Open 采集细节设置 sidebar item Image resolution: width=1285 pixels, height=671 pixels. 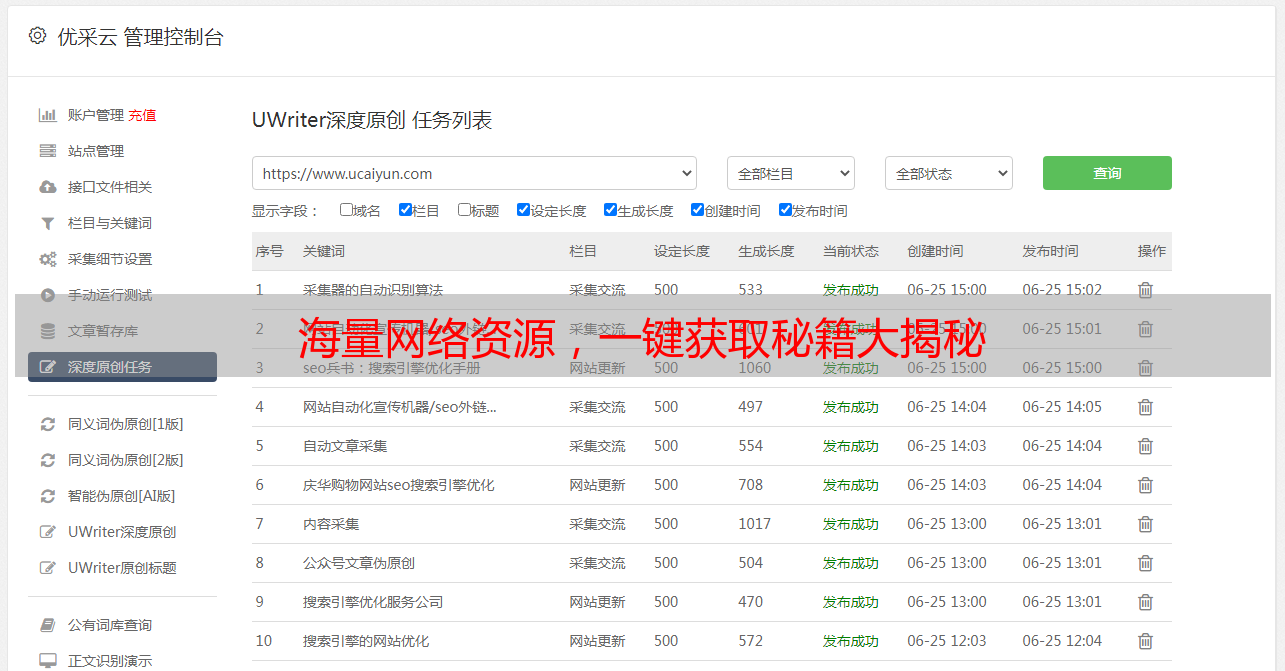coord(110,259)
